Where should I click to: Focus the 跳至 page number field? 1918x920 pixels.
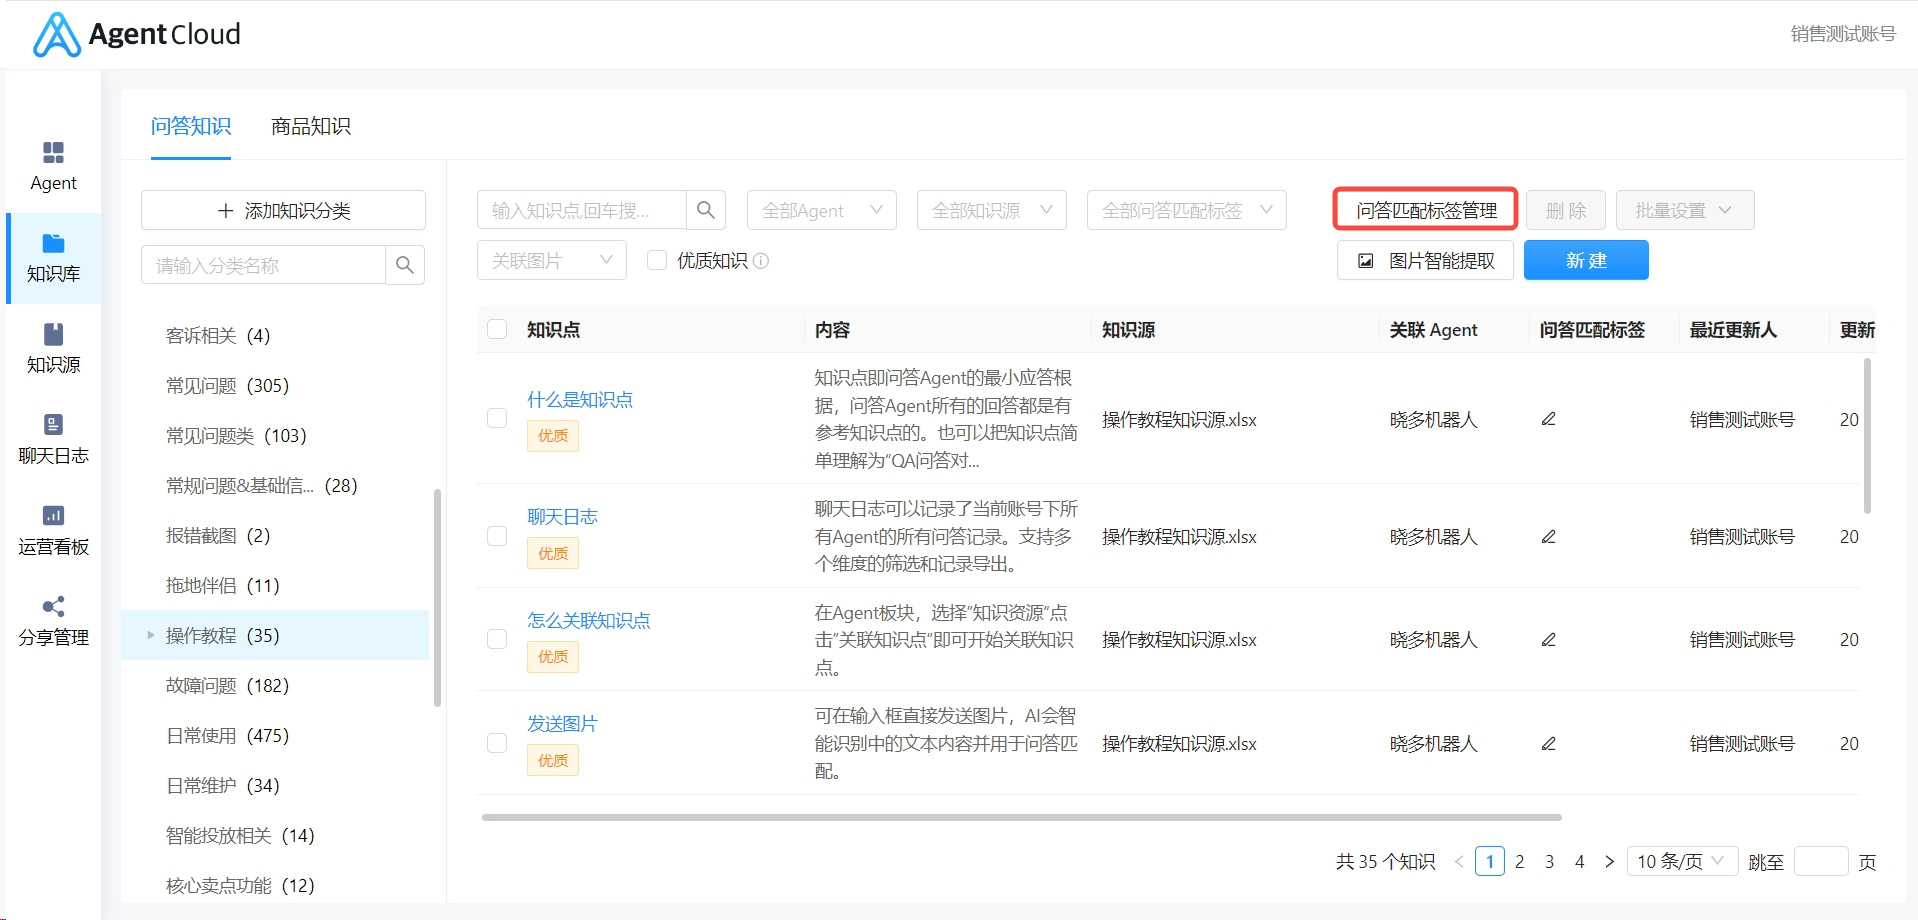[x=1821, y=861]
